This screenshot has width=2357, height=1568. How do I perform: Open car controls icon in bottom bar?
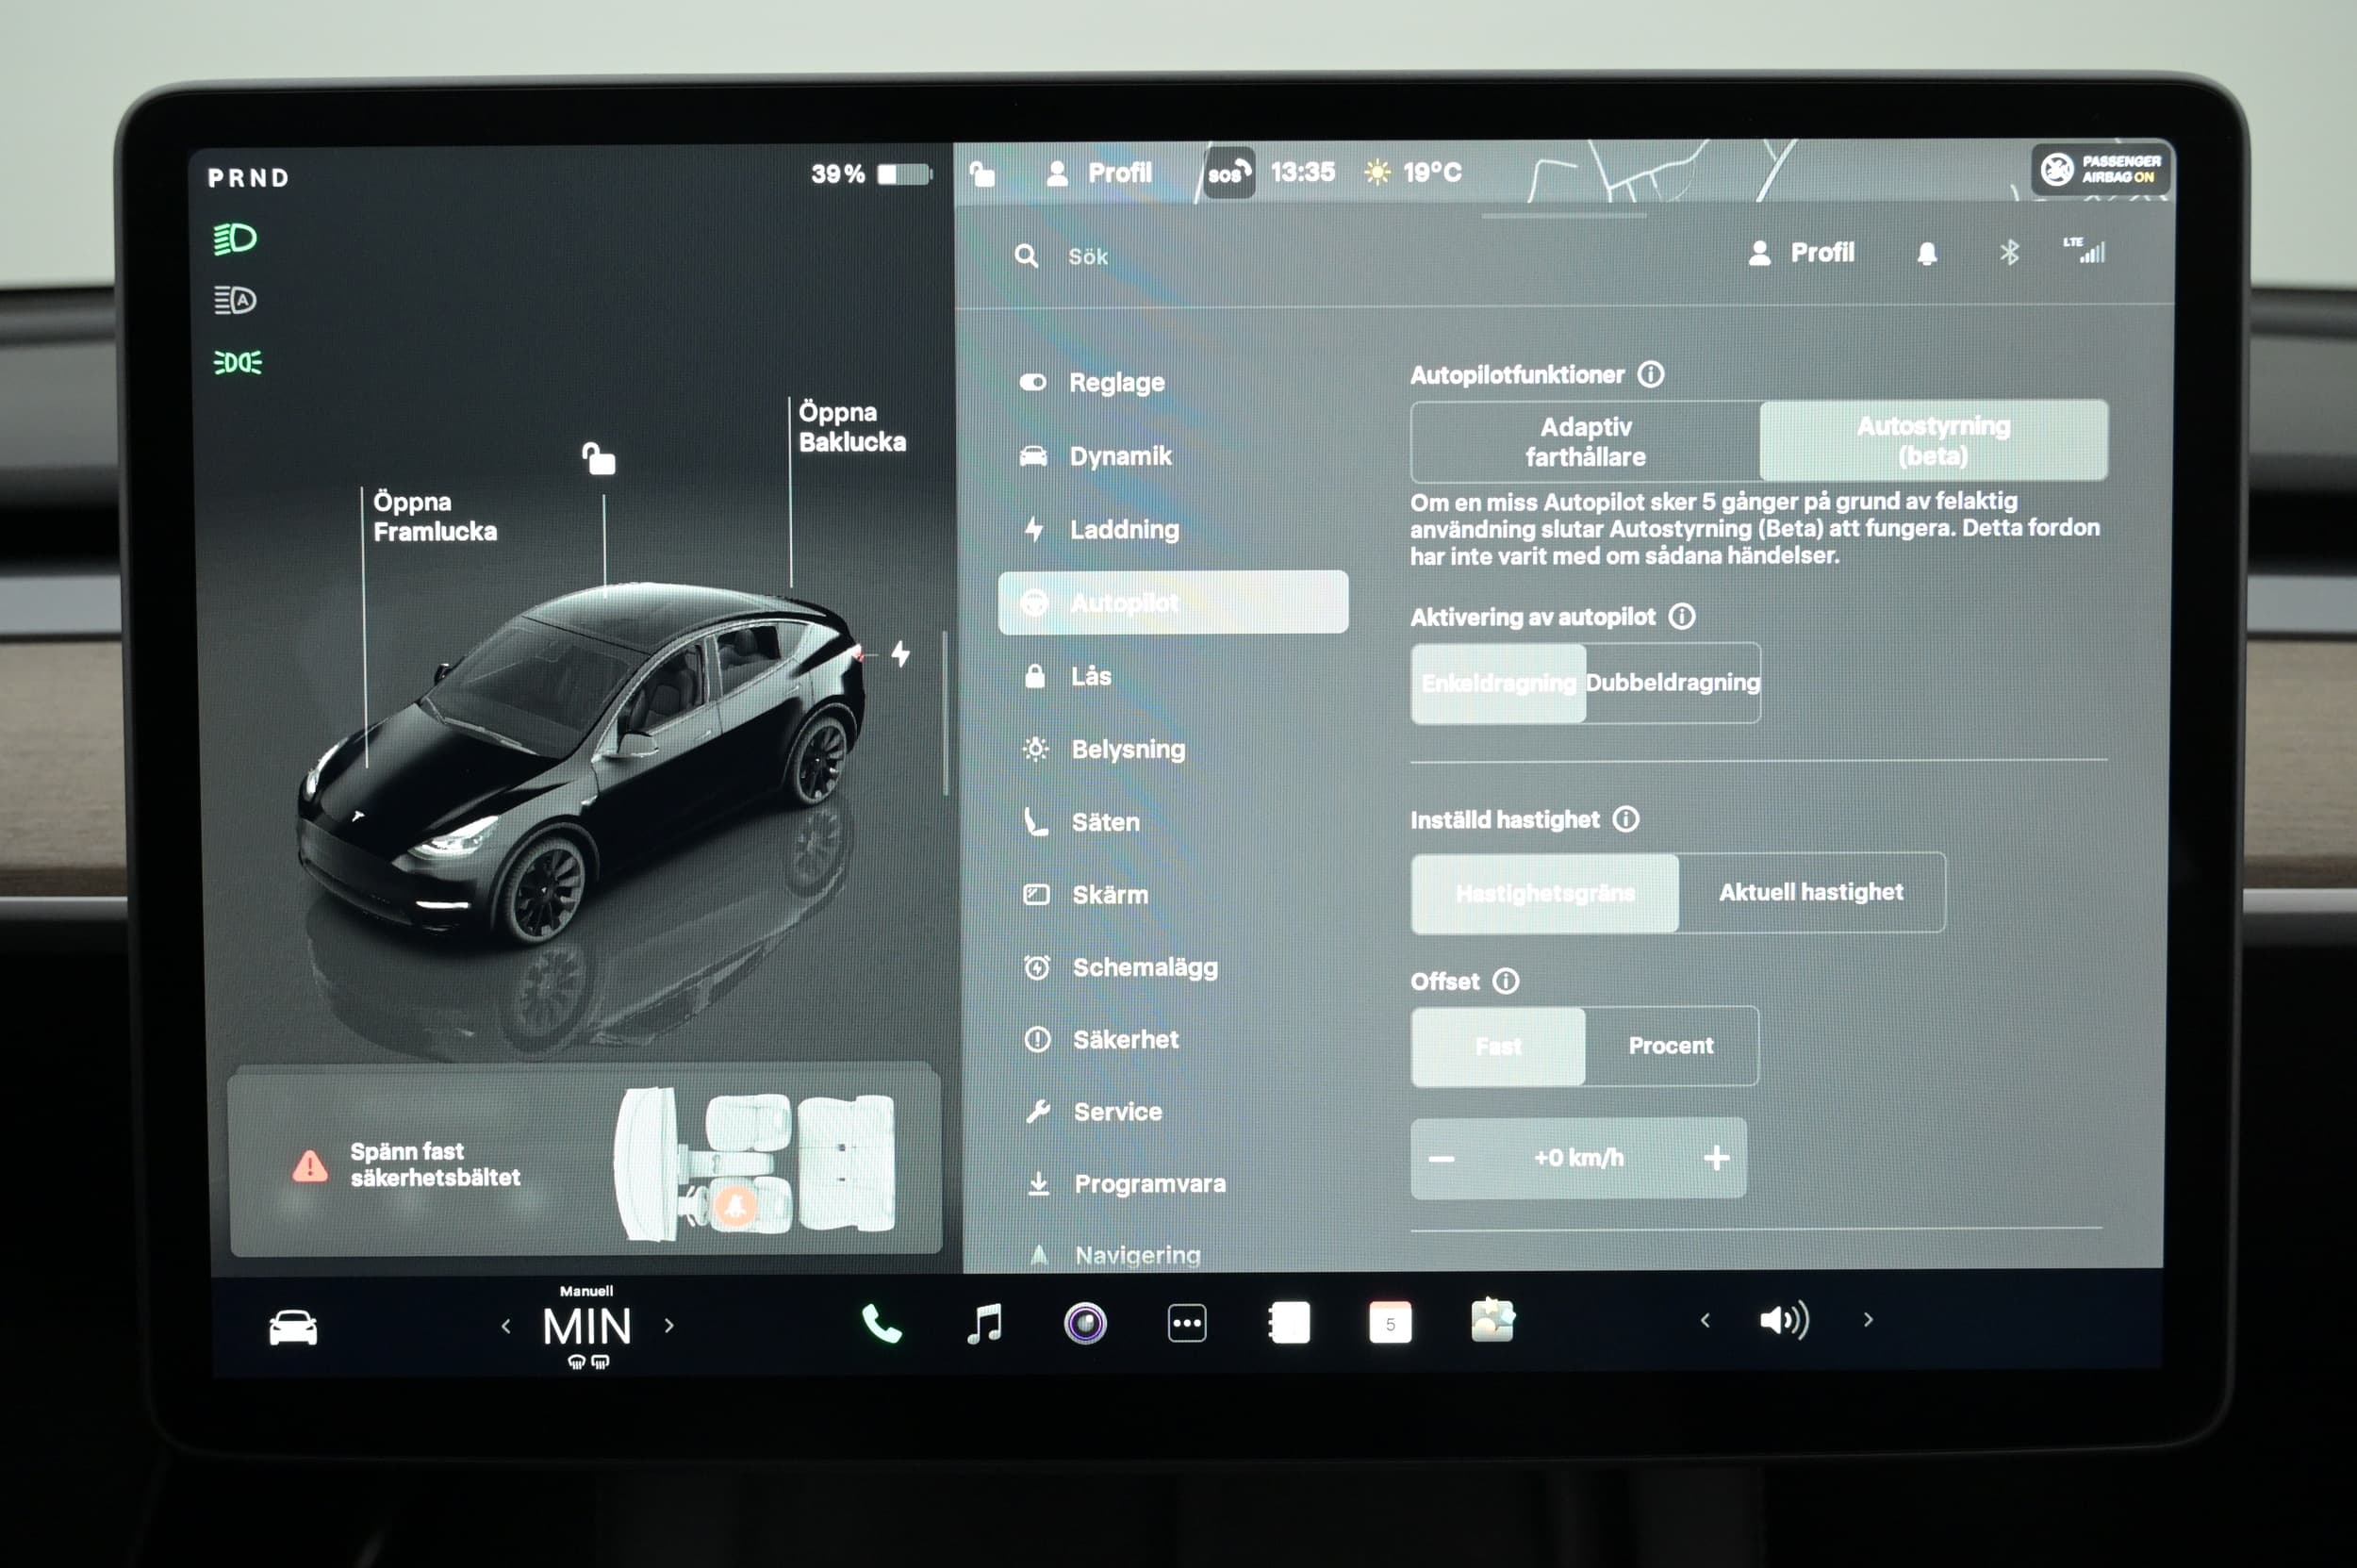click(x=293, y=1327)
